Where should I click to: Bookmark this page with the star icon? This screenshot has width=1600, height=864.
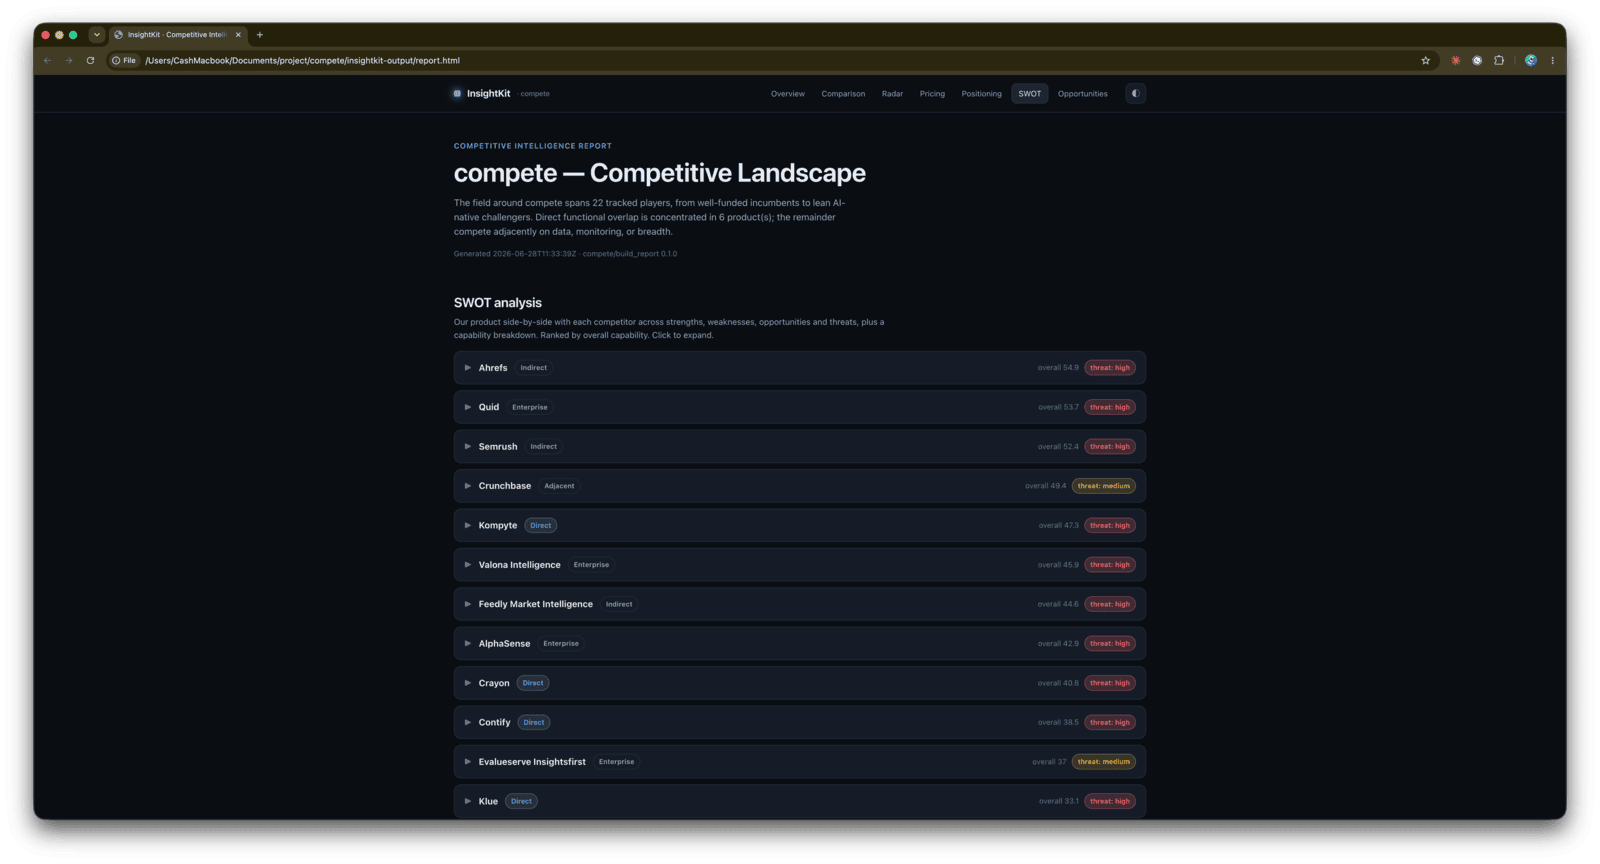1425,61
